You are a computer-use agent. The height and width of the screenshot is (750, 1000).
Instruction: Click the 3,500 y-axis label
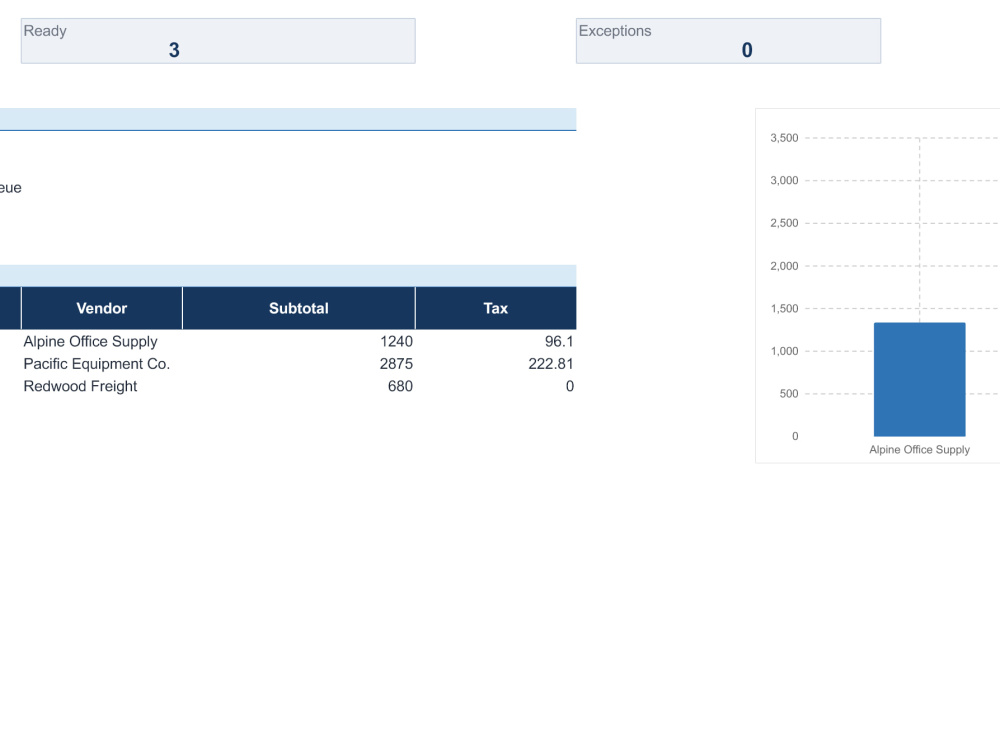784,138
